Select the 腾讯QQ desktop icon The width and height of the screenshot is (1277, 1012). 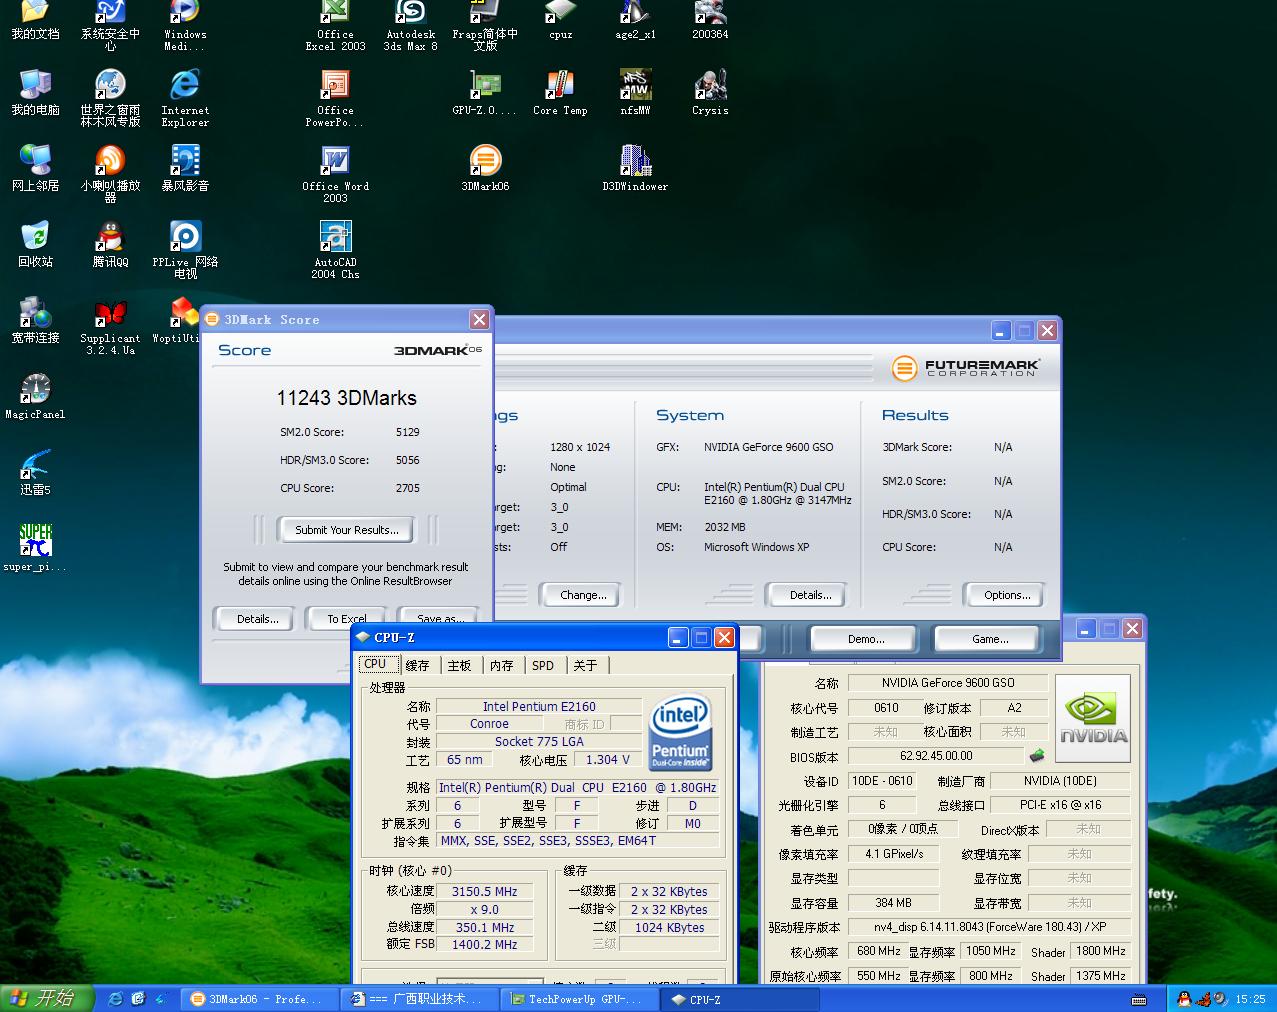[110, 244]
